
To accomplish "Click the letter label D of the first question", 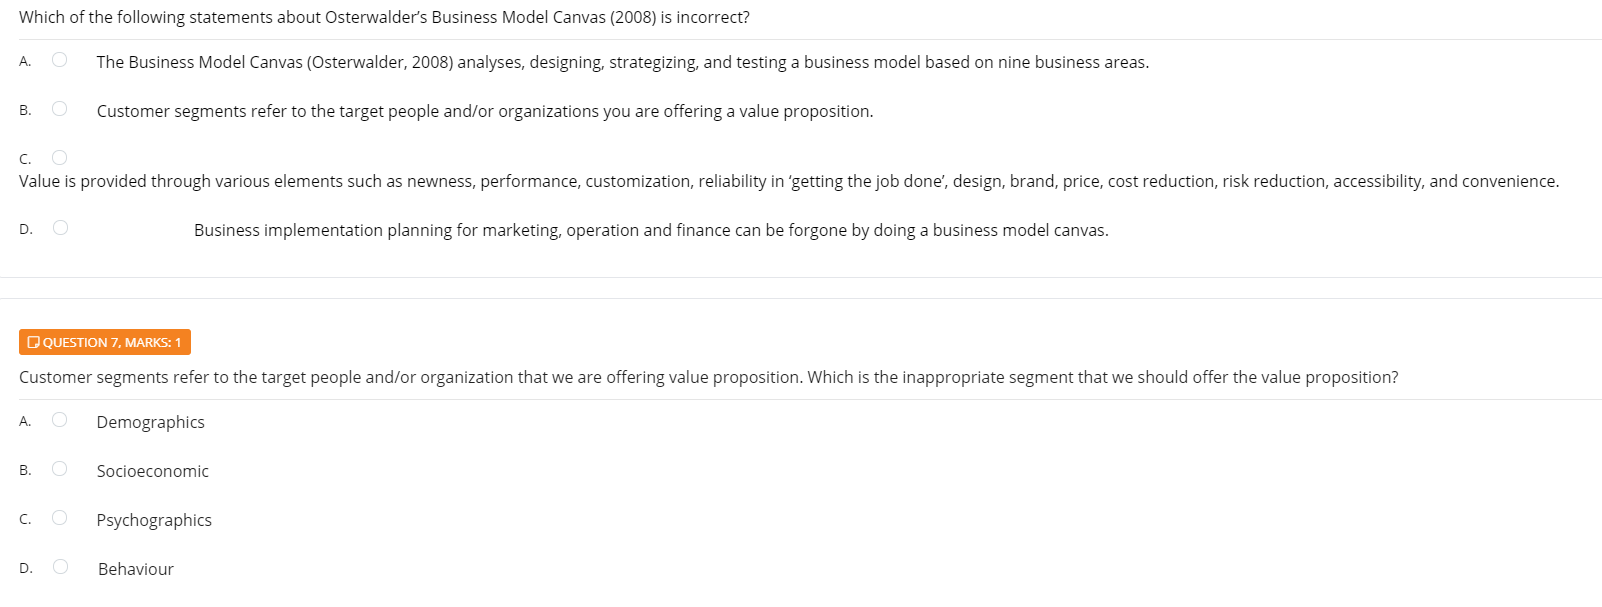I will tap(24, 228).
